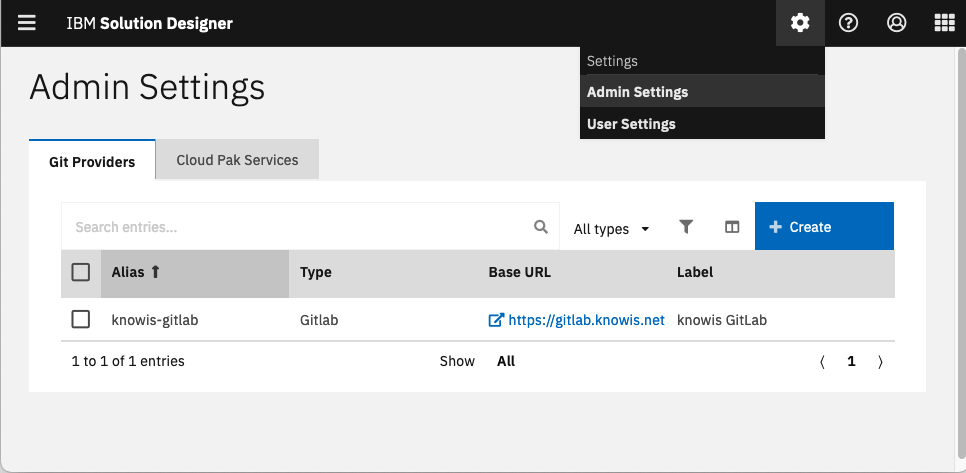
Task: Open the Show All page size selector
Action: click(506, 362)
